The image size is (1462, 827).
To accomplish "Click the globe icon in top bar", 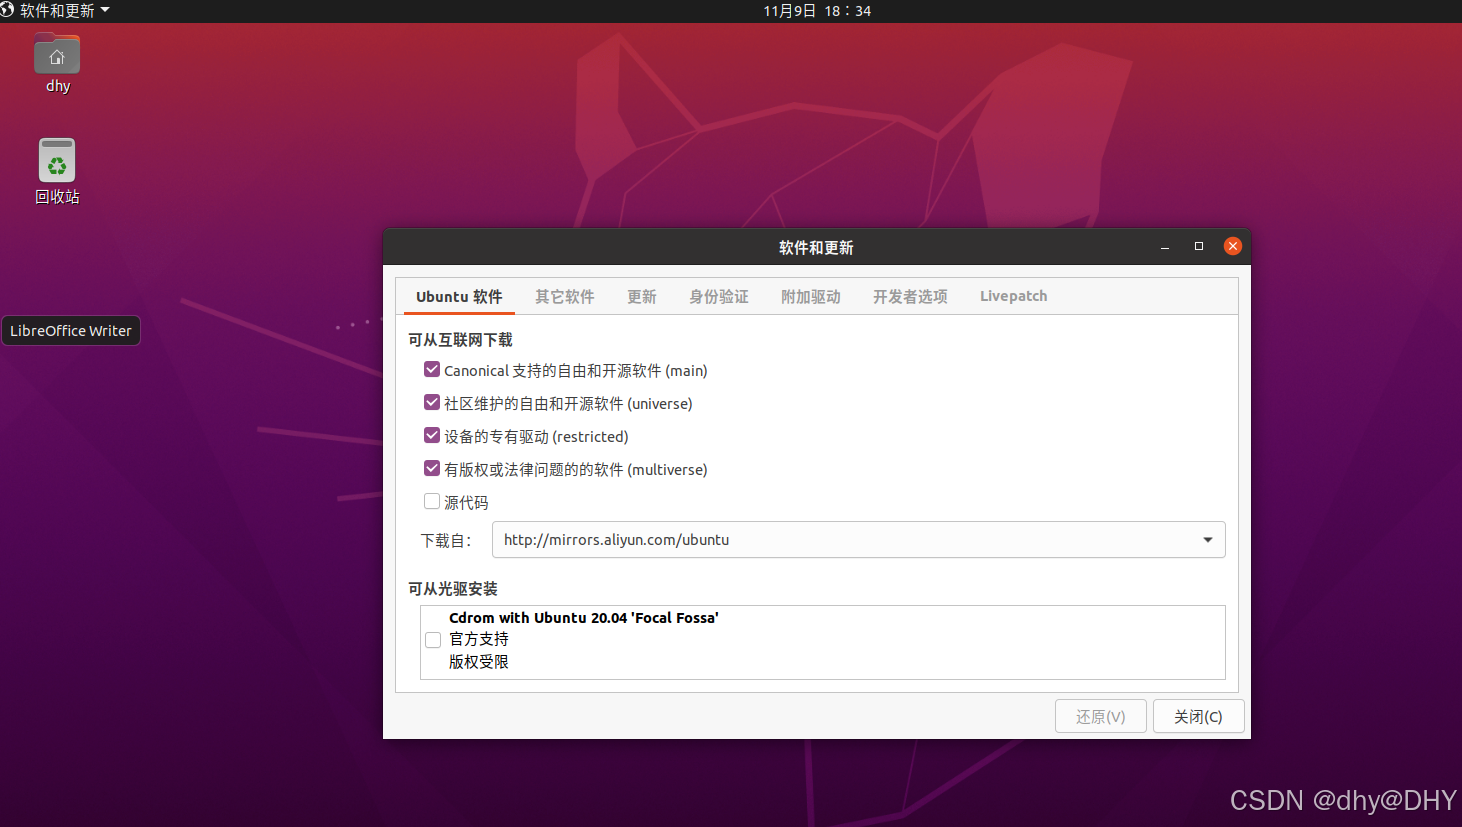I will pyautogui.click(x=7, y=10).
